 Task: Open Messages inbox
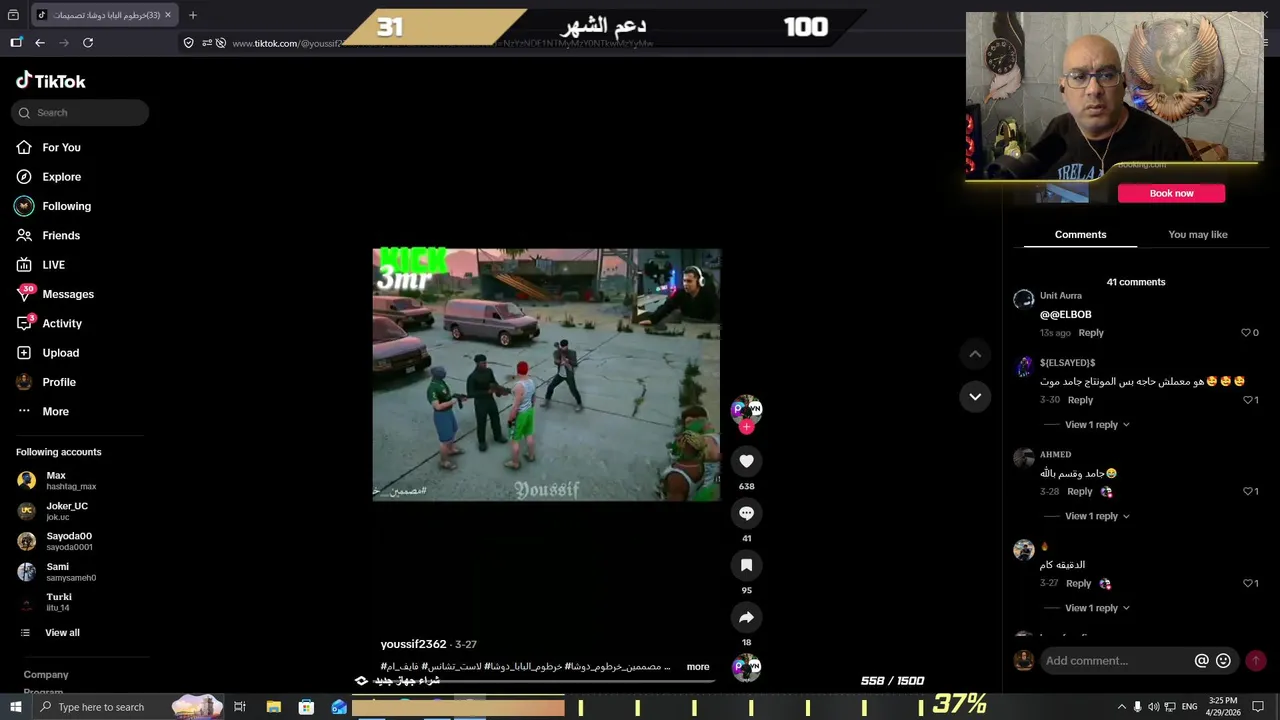point(54,294)
